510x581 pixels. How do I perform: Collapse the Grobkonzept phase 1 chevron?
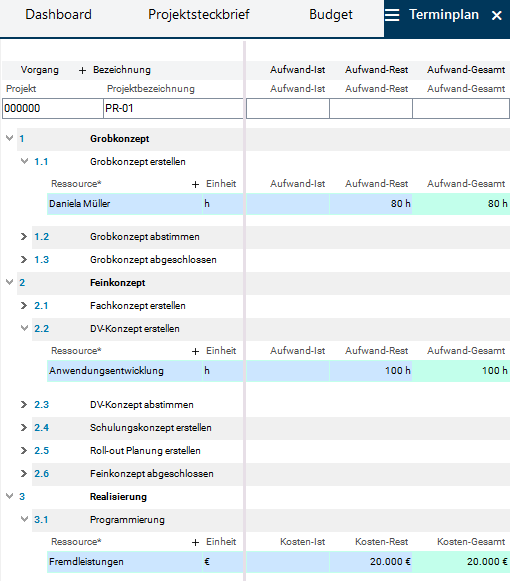[x=10, y=138]
